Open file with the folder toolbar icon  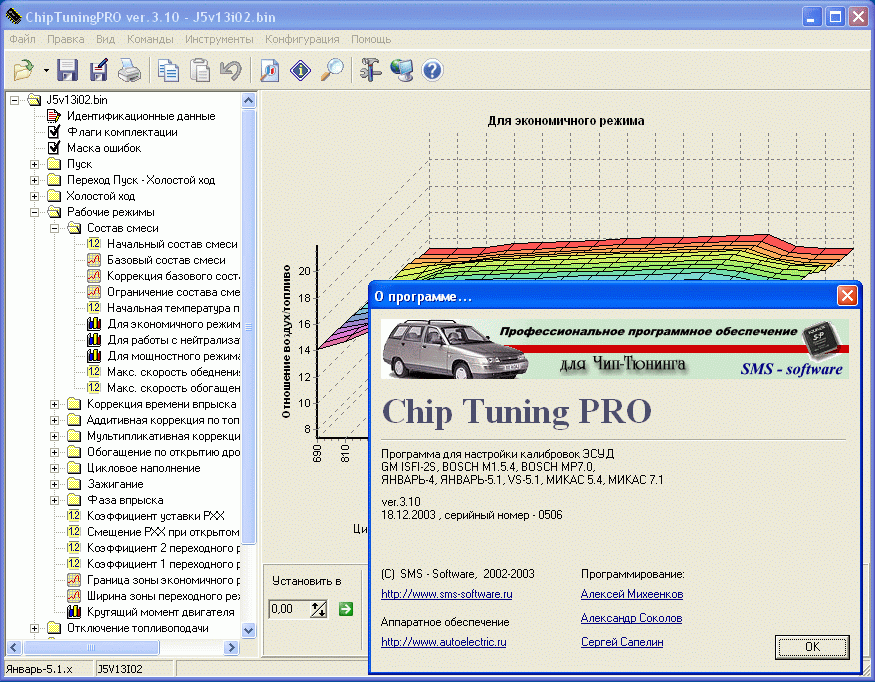click(x=23, y=70)
